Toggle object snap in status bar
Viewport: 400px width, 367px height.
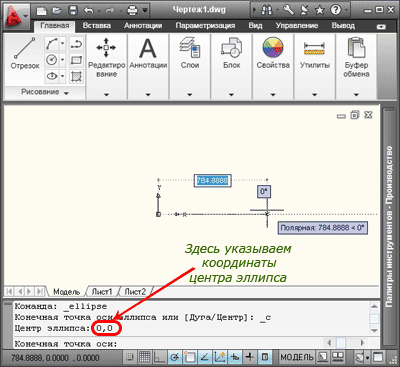190,357
